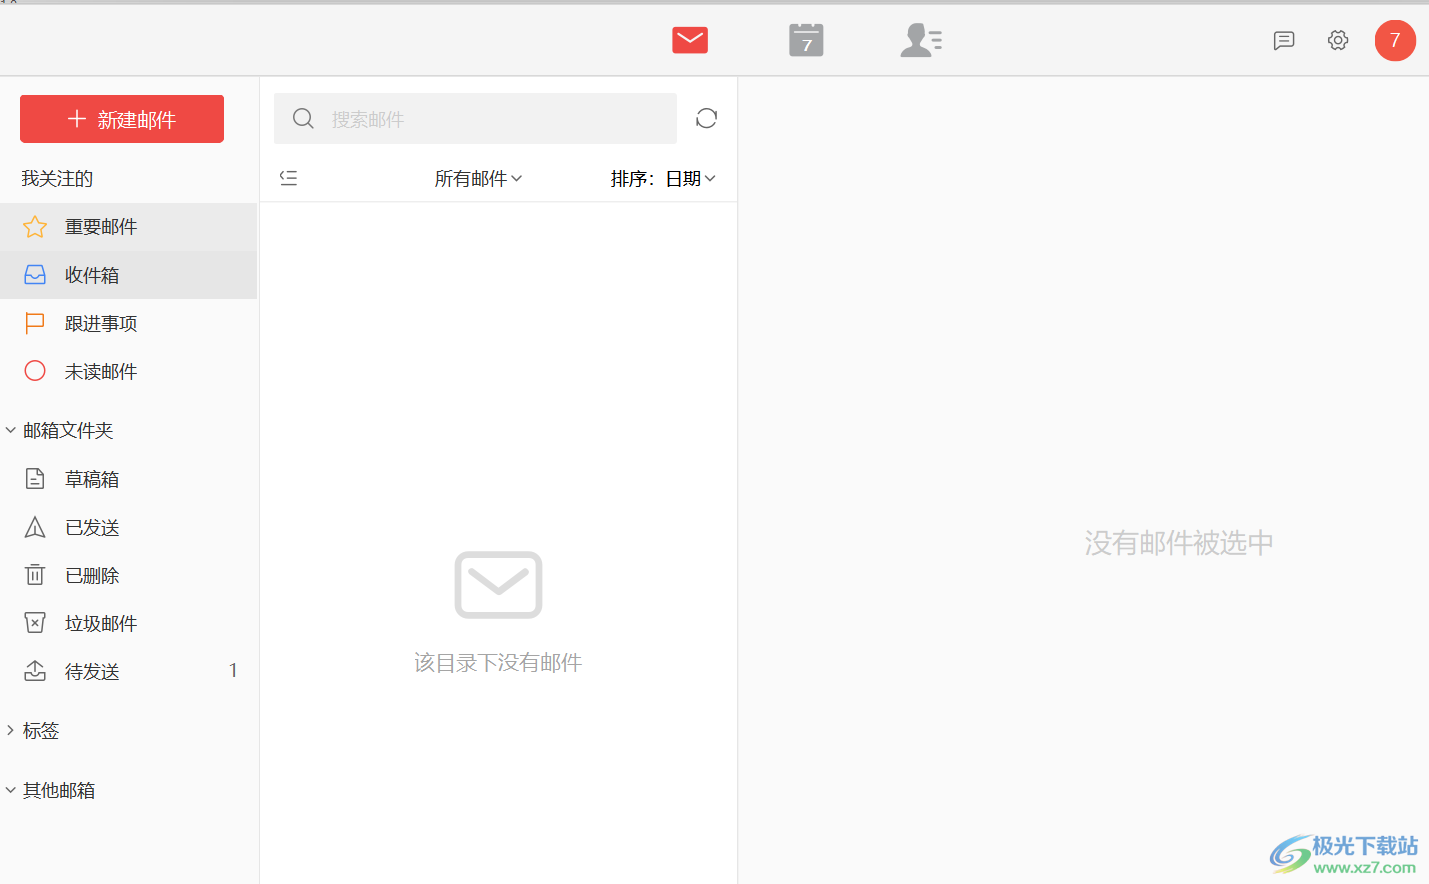
Task: Open the Mail tab envelope icon
Action: (690, 40)
